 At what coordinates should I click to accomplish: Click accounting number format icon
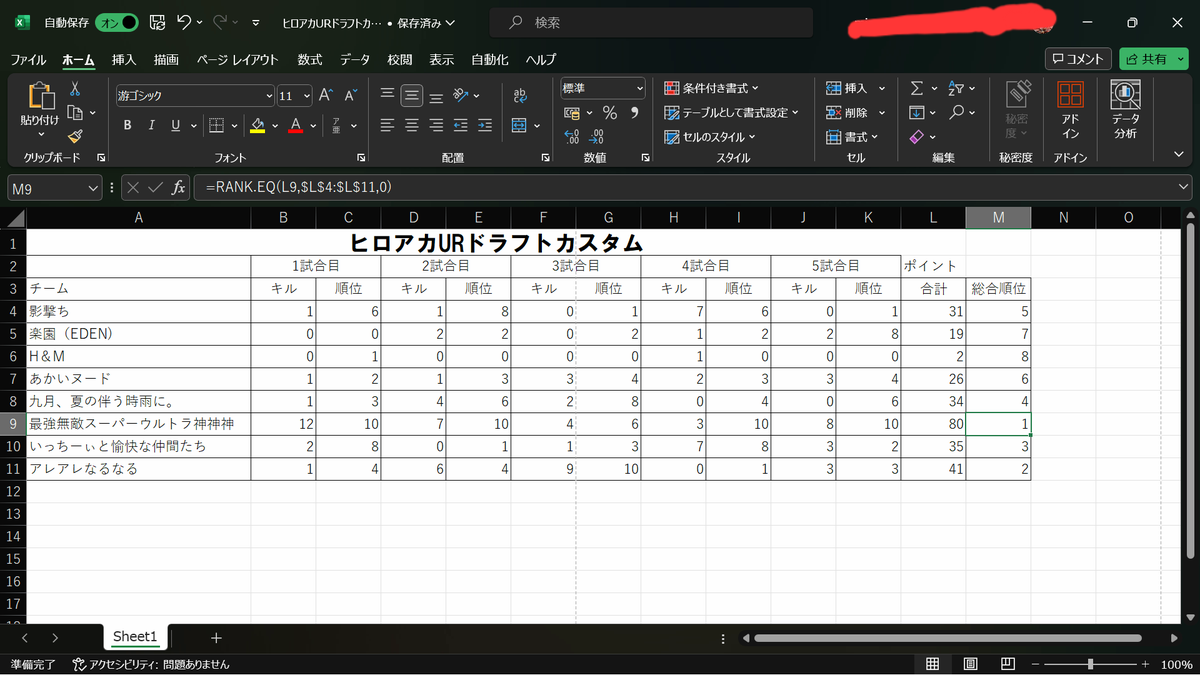[x=573, y=113]
